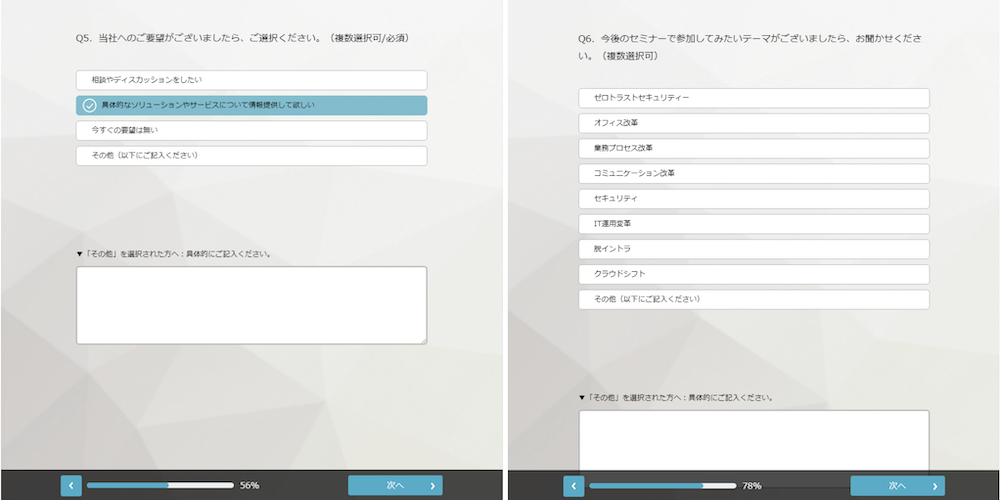Select Q6 その他 (以下にご記入ください) option

[x=753, y=299]
